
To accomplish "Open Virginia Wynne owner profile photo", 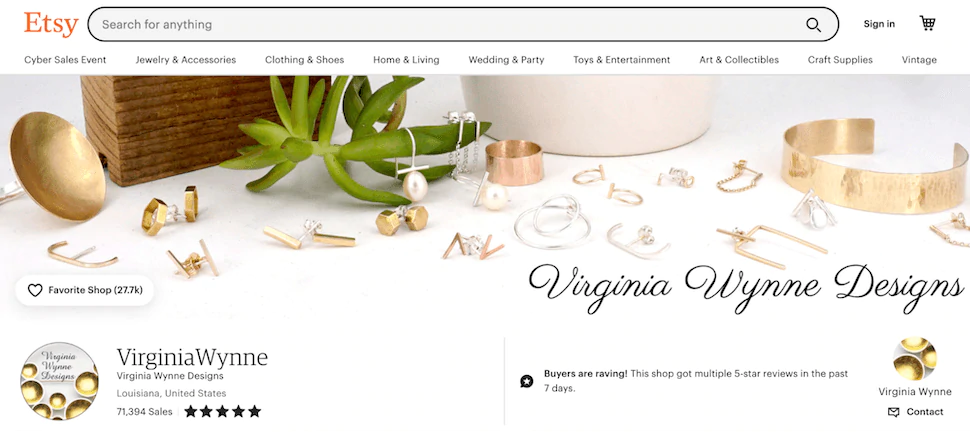I will point(915,359).
